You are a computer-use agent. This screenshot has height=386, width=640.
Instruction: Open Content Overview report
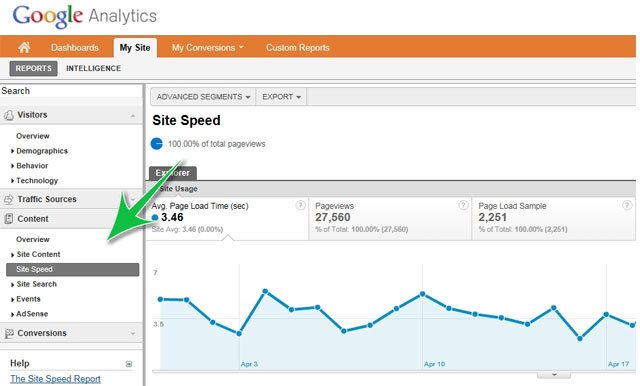[x=33, y=239]
